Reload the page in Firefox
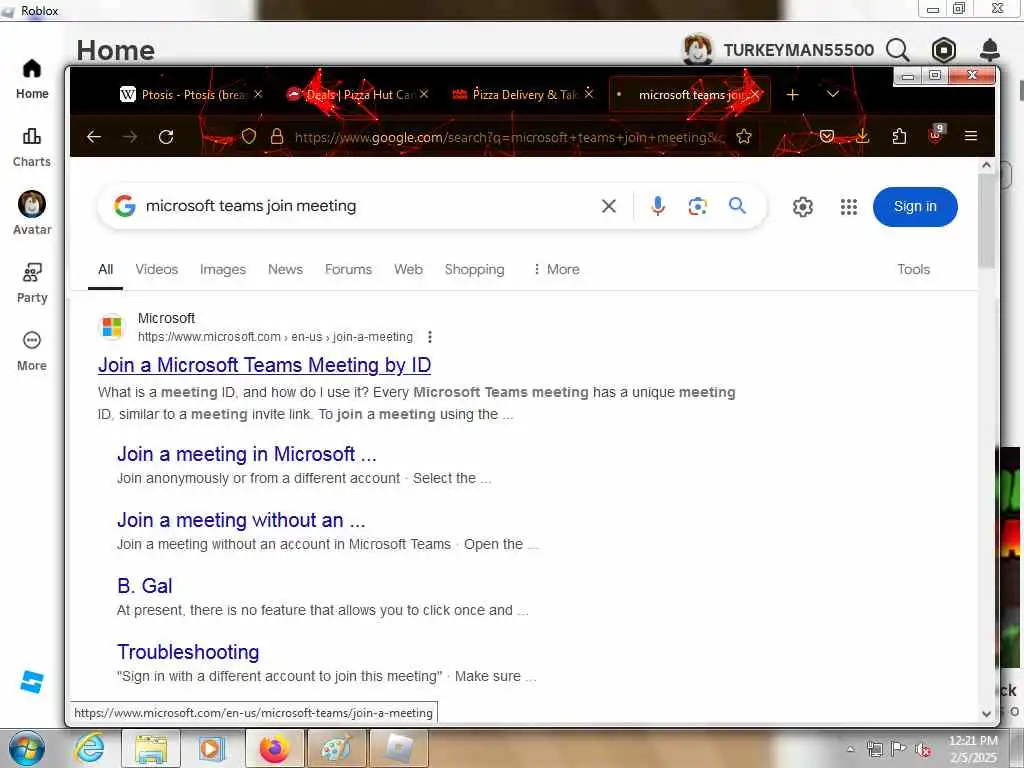This screenshot has height=768, width=1024. [166, 136]
